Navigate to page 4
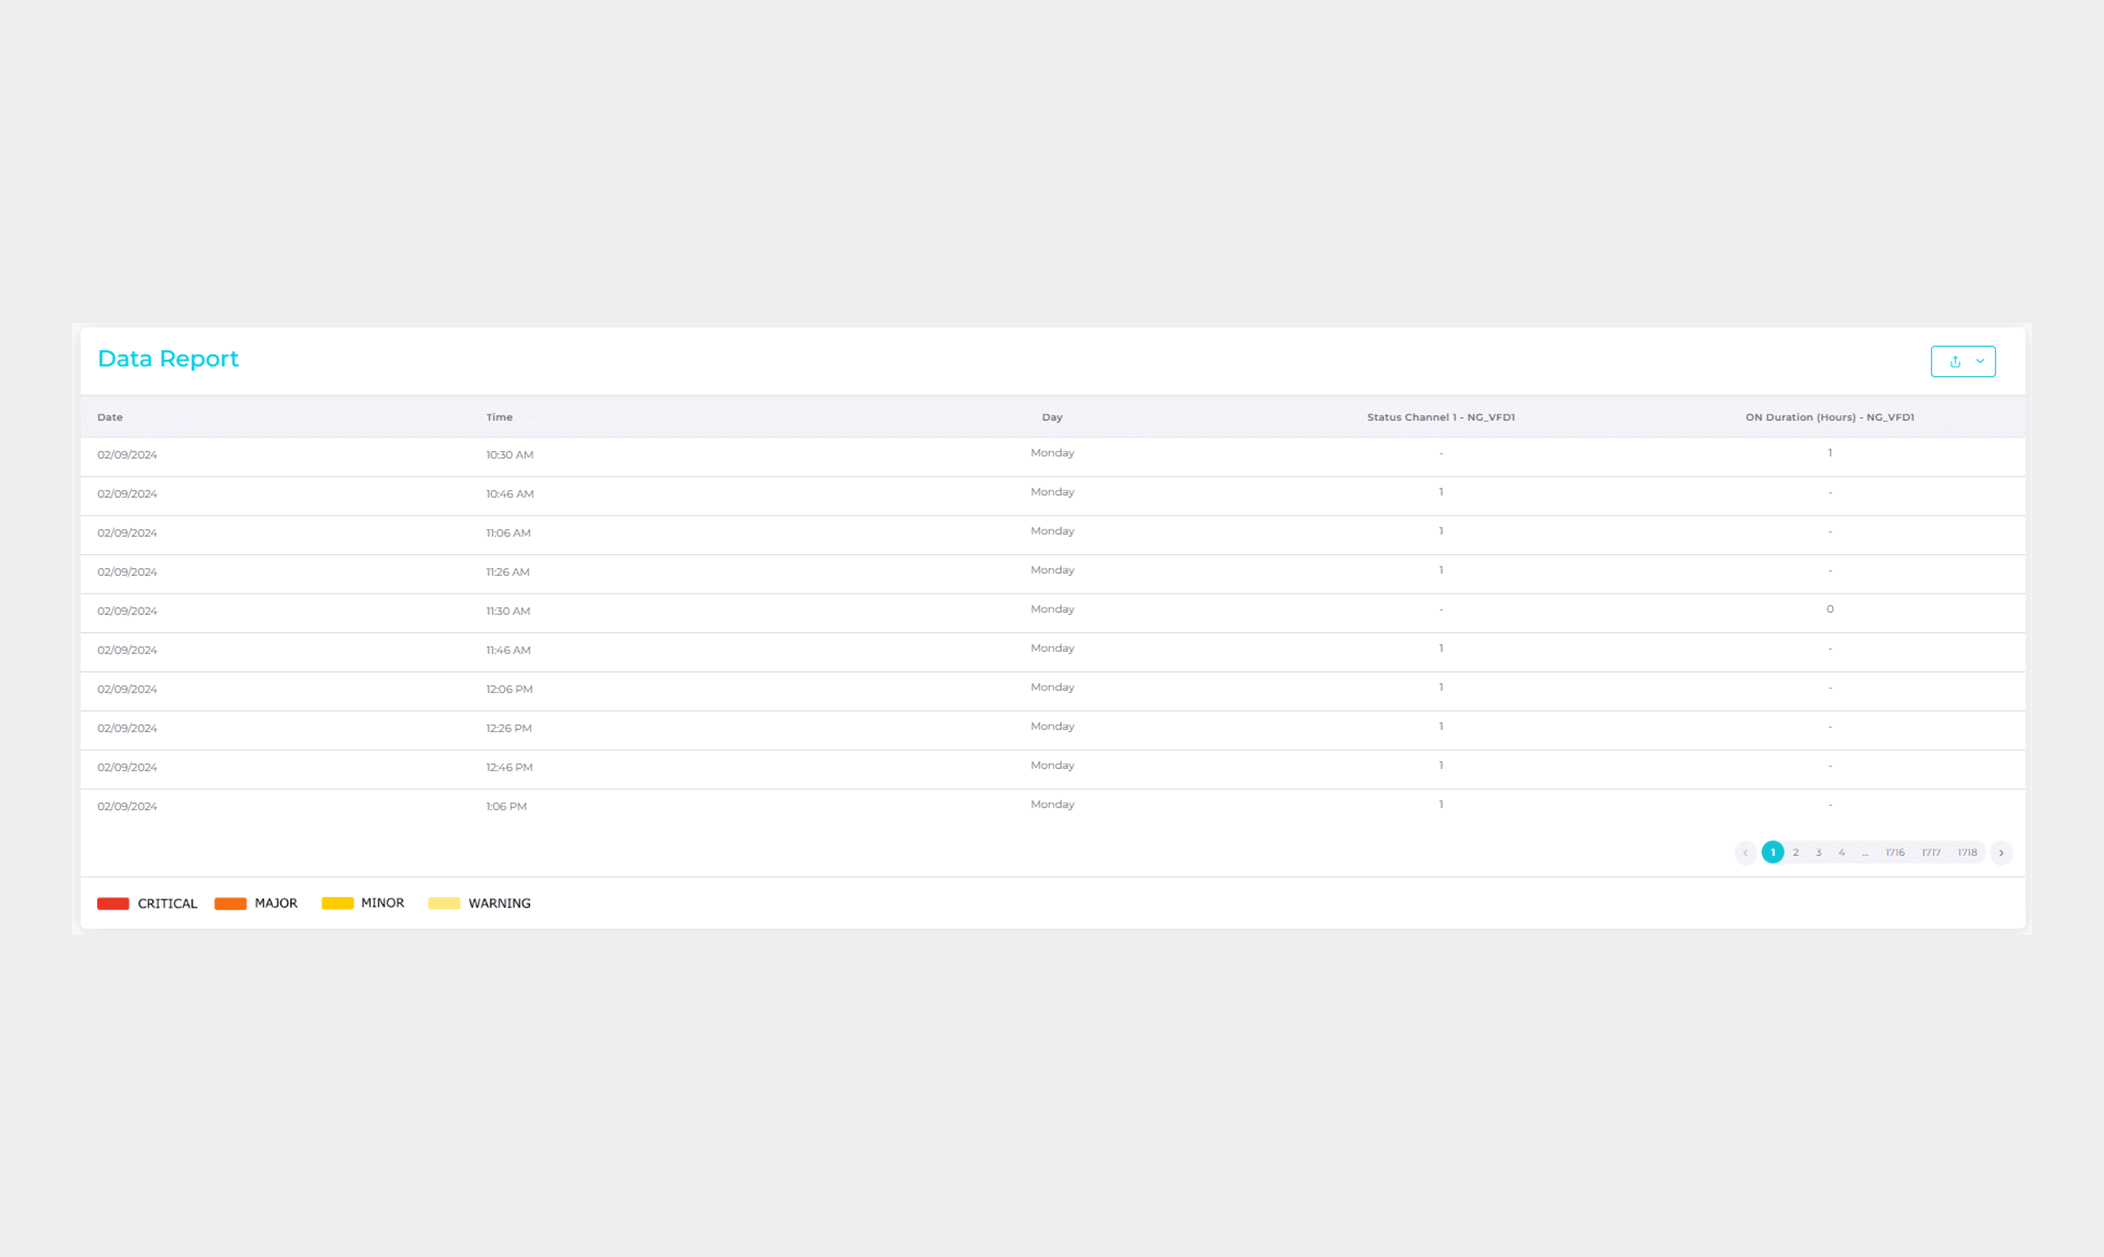The width and height of the screenshot is (2104, 1257). pos(1842,853)
